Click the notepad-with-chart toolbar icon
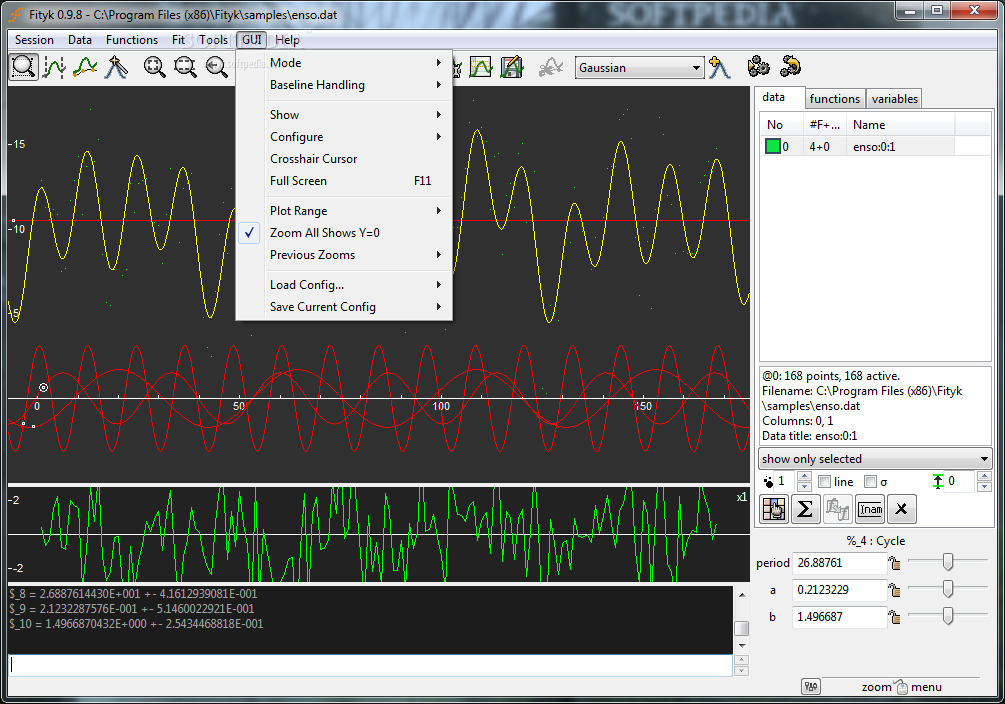The image size is (1005, 704). click(x=511, y=67)
